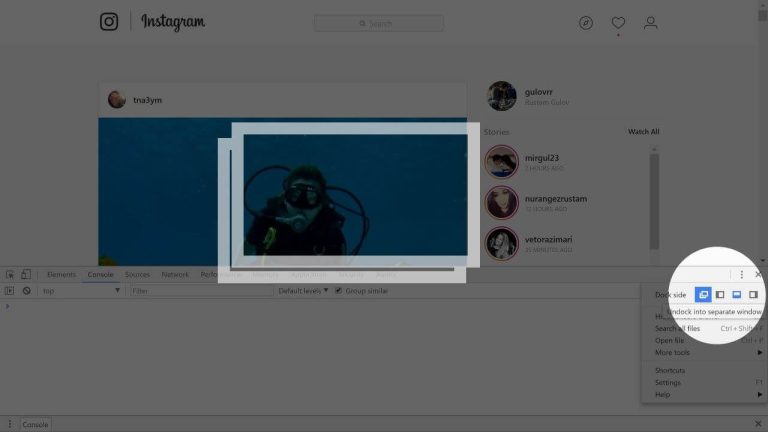Activate the DevTools inspect element icon

pos(10,274)
